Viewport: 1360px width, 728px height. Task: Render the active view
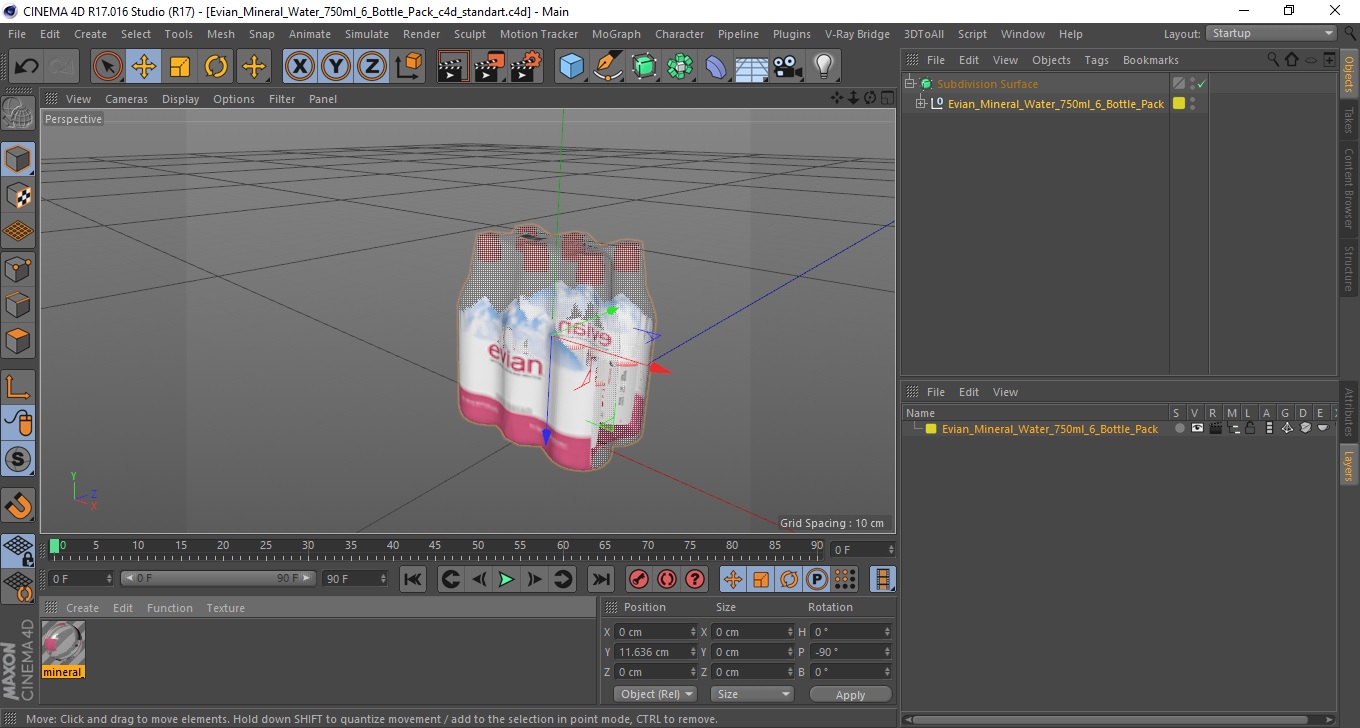(453, 67)
